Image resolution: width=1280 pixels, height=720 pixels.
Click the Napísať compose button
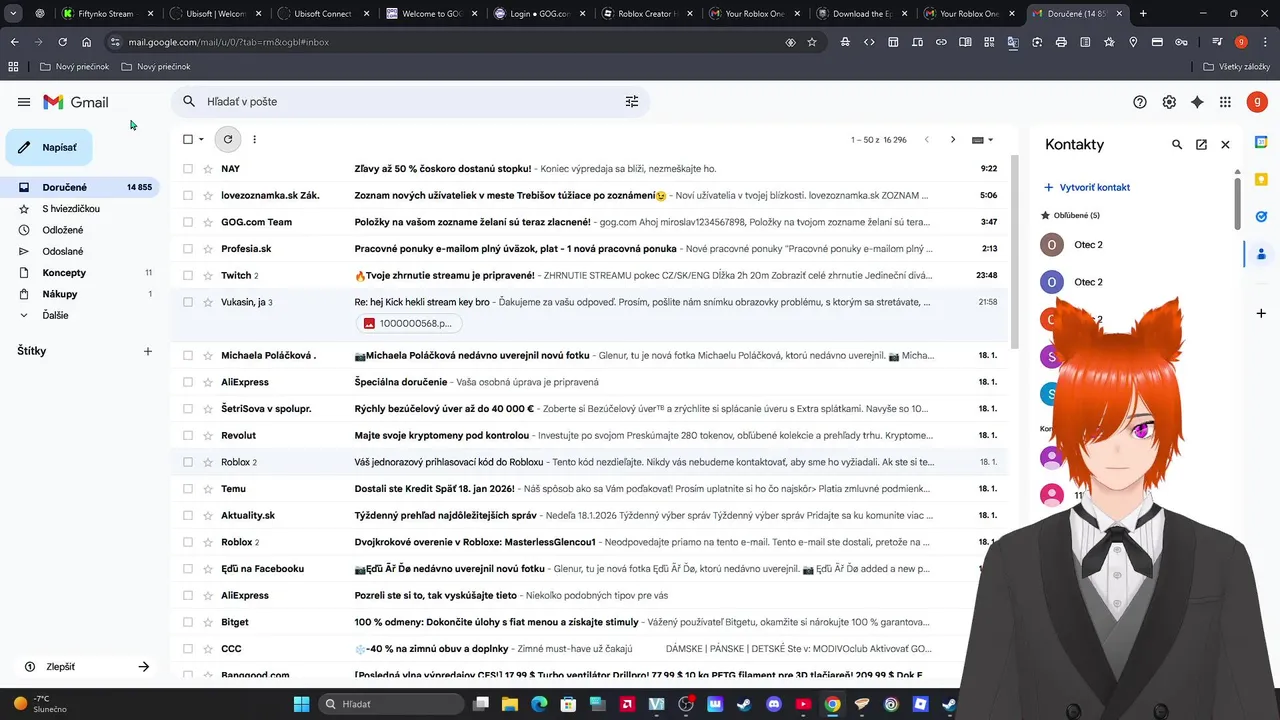(x=49, y=147)
